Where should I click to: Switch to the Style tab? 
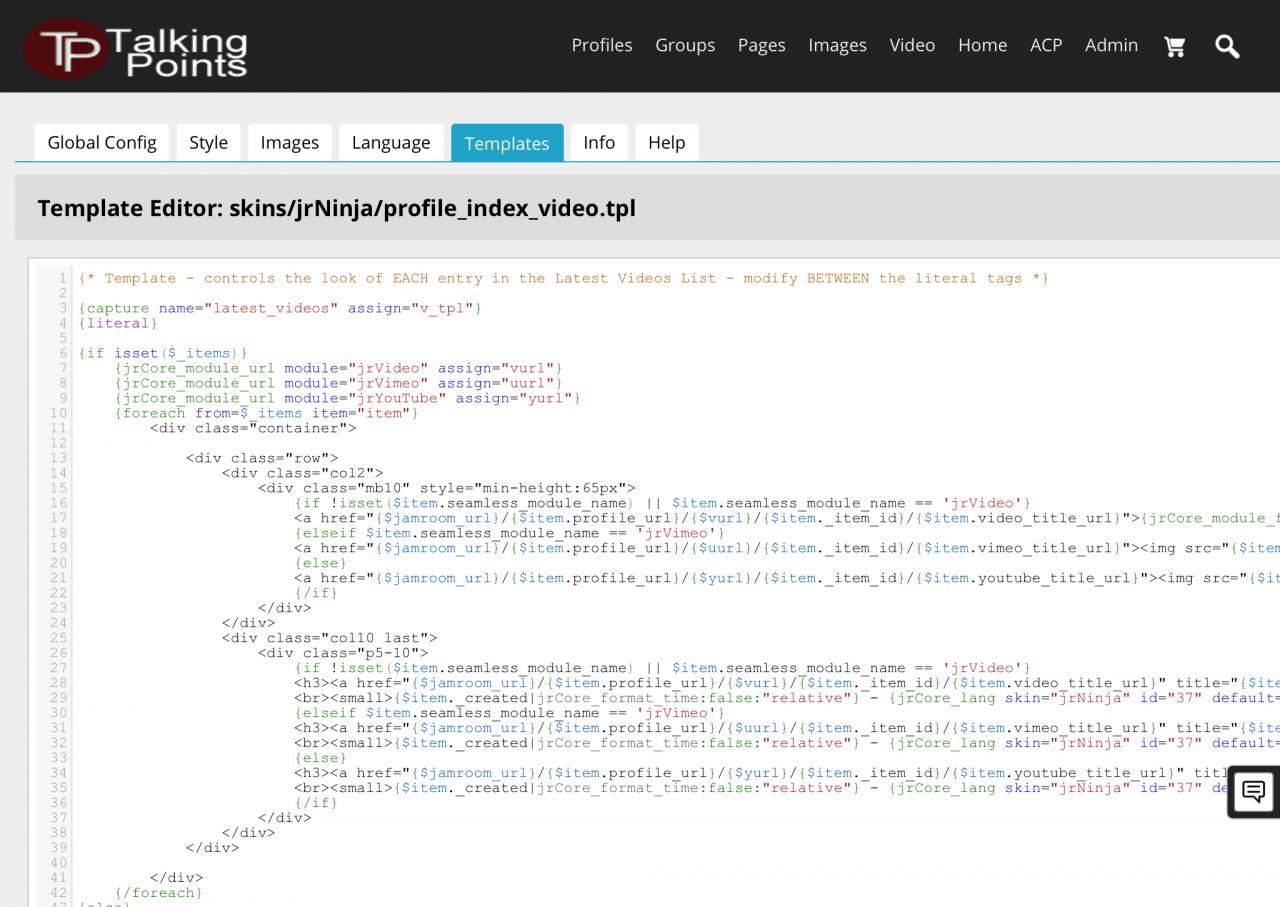tap(209, 142)
